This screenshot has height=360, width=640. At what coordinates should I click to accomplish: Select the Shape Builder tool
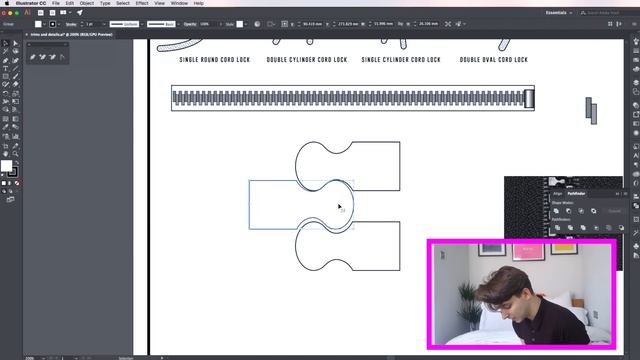point(5,110)
